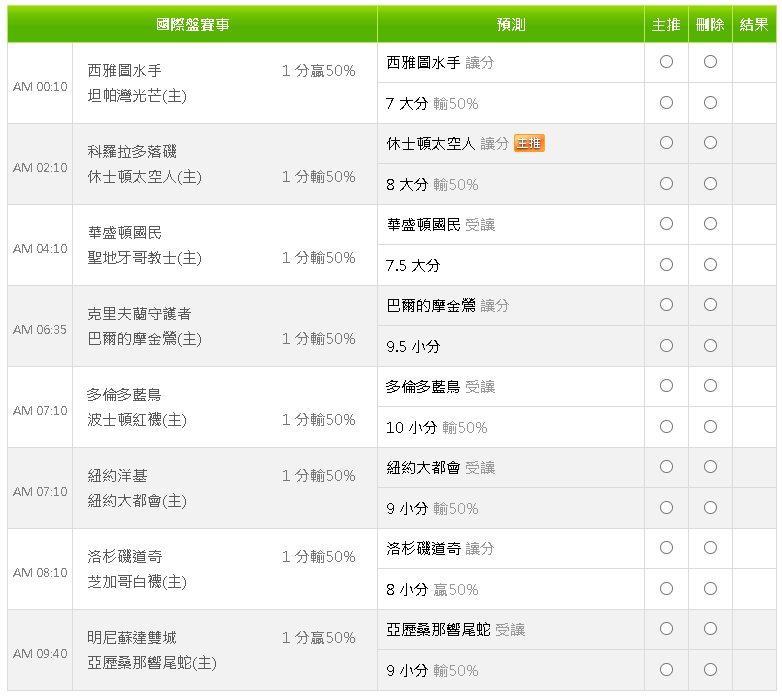782x696 pixels.
Task: Select 刪除 radio for 洛杉磯道奇 讓分
Action: pos(710,548)
